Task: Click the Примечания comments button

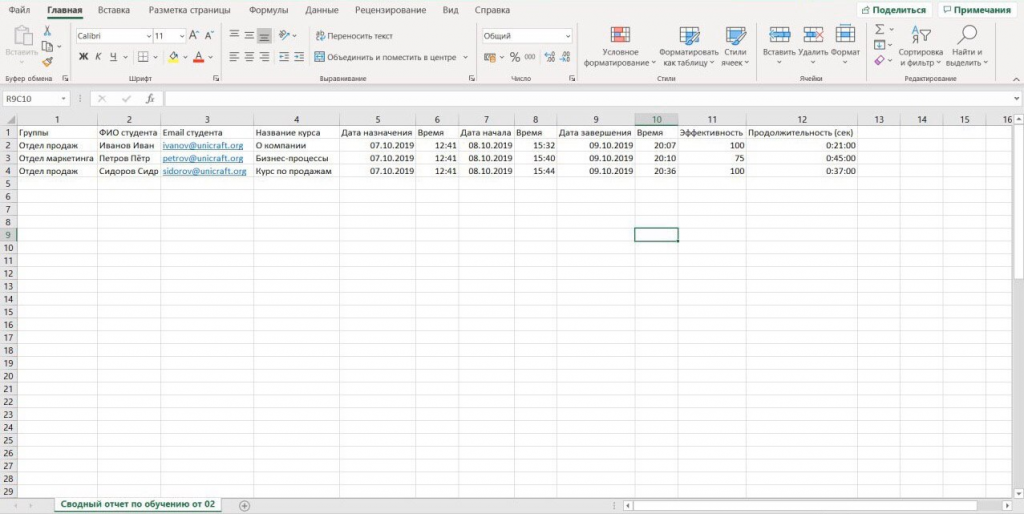Action: click(x=976, y=10)
